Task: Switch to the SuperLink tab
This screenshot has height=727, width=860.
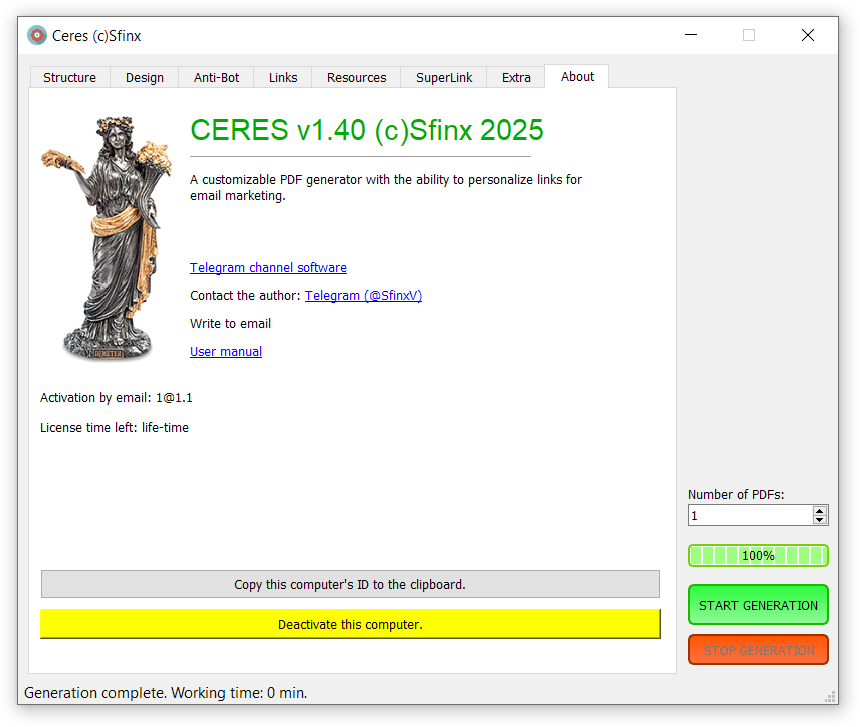Action: pos(444,78)
